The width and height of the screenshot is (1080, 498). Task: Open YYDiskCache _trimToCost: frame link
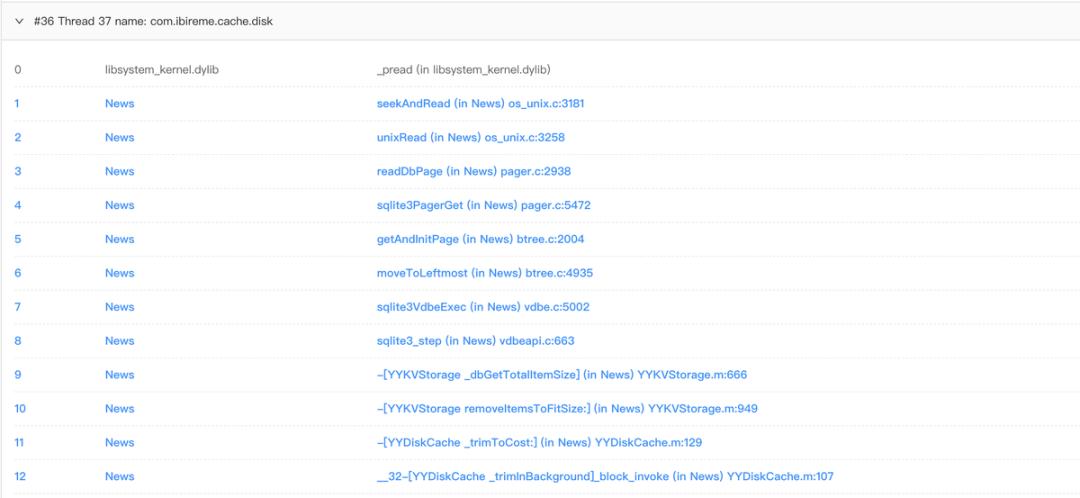539,442
